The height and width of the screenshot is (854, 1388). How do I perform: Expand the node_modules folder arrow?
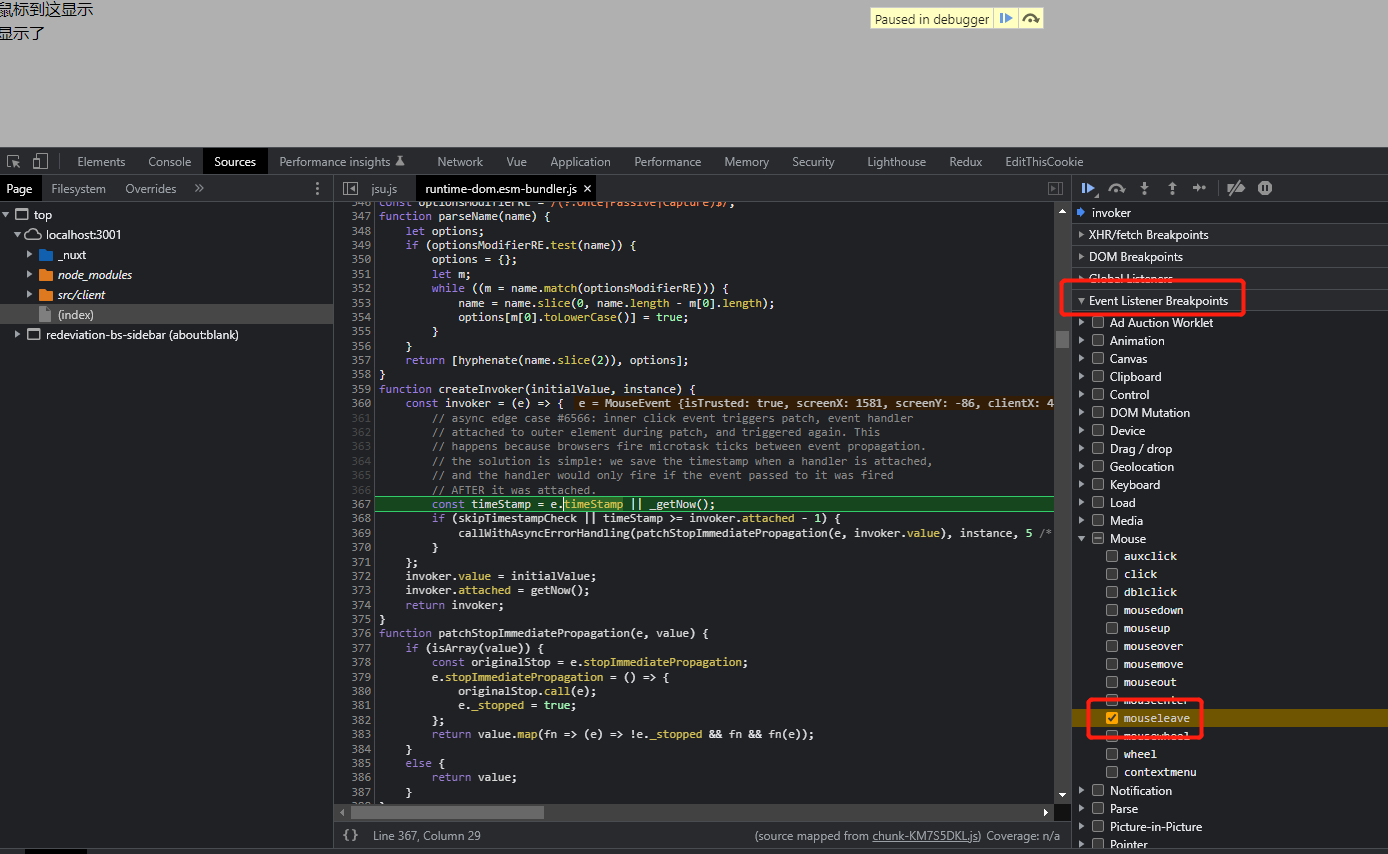[x=30, y=275]
